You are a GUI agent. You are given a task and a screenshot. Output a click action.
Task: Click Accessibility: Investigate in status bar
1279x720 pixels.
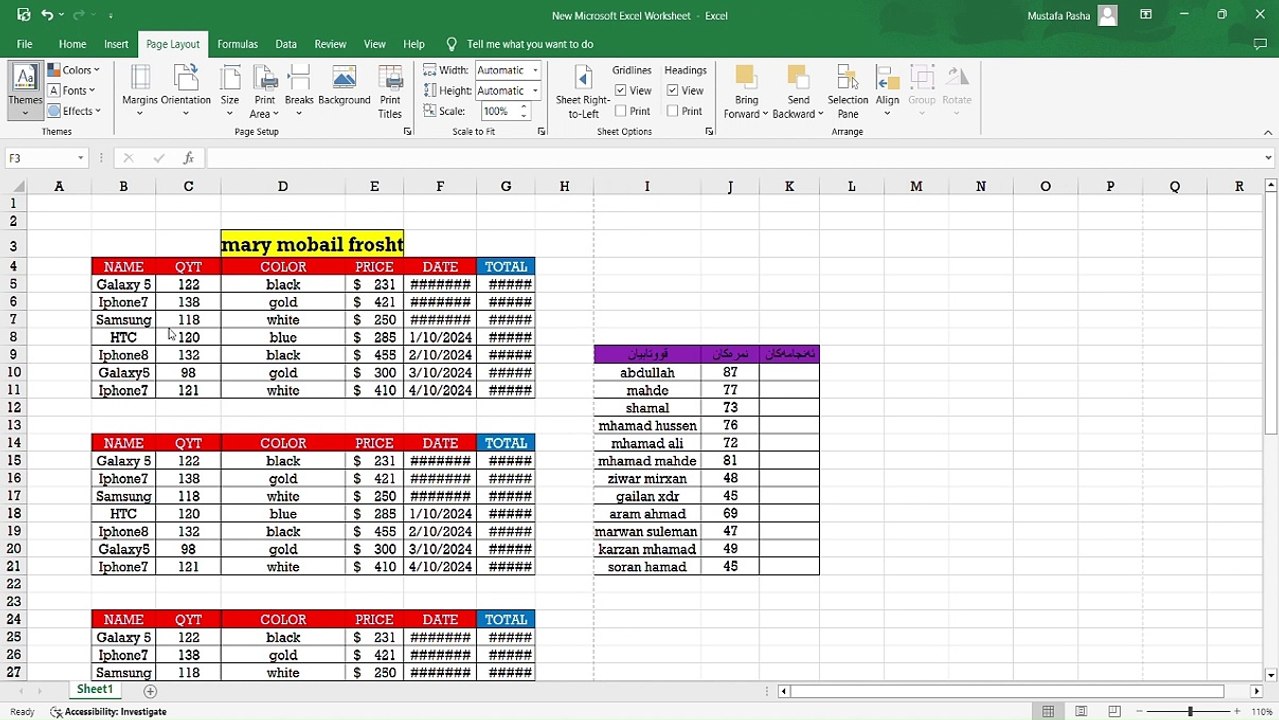tap(108, 712)
